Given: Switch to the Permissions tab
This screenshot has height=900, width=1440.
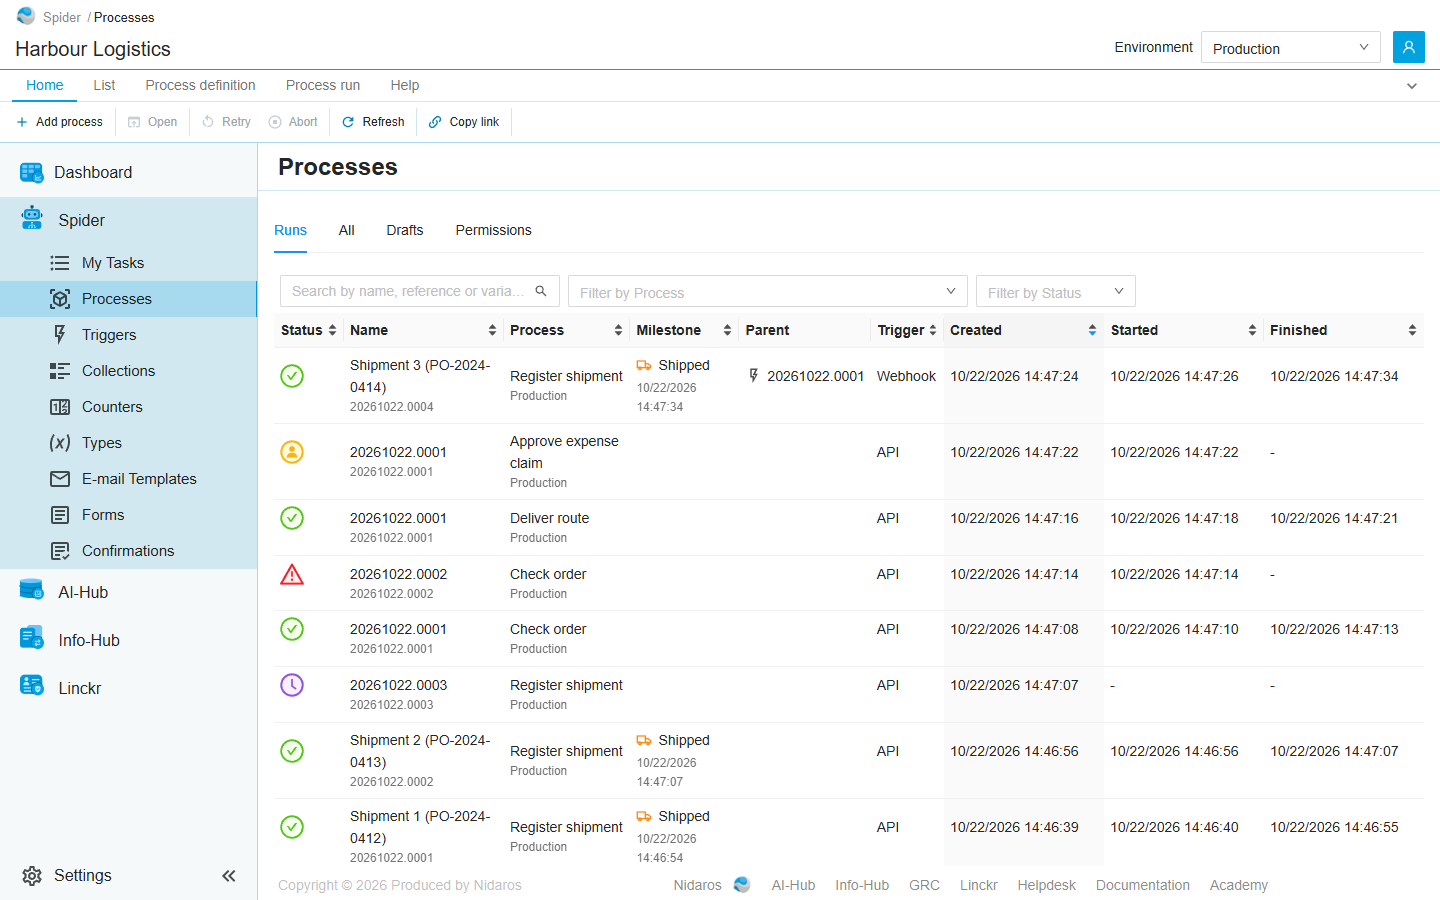Looking at the screenshot, I should tap(494, 230).
